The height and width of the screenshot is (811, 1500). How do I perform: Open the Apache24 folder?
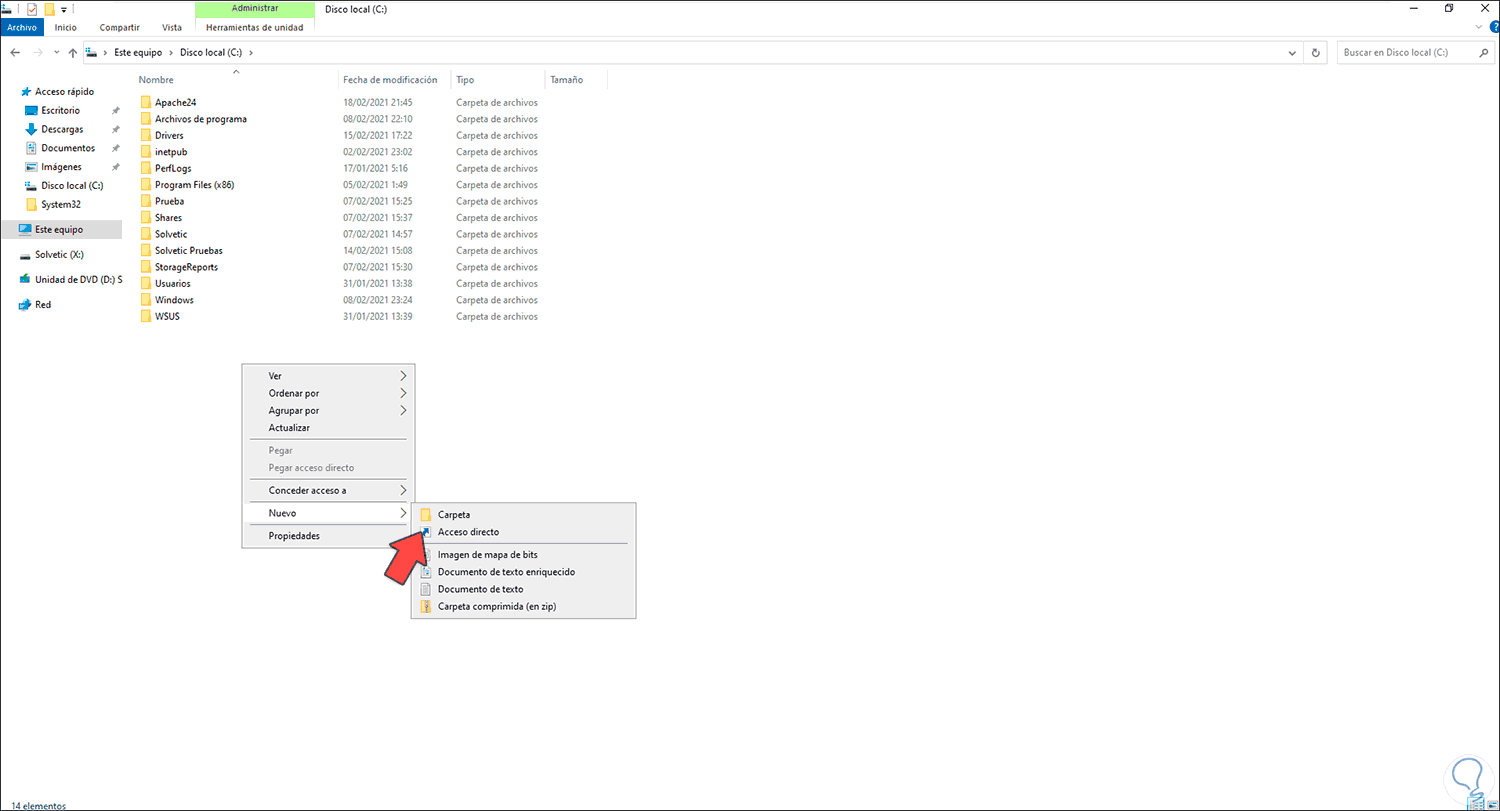tap(173, 101)
